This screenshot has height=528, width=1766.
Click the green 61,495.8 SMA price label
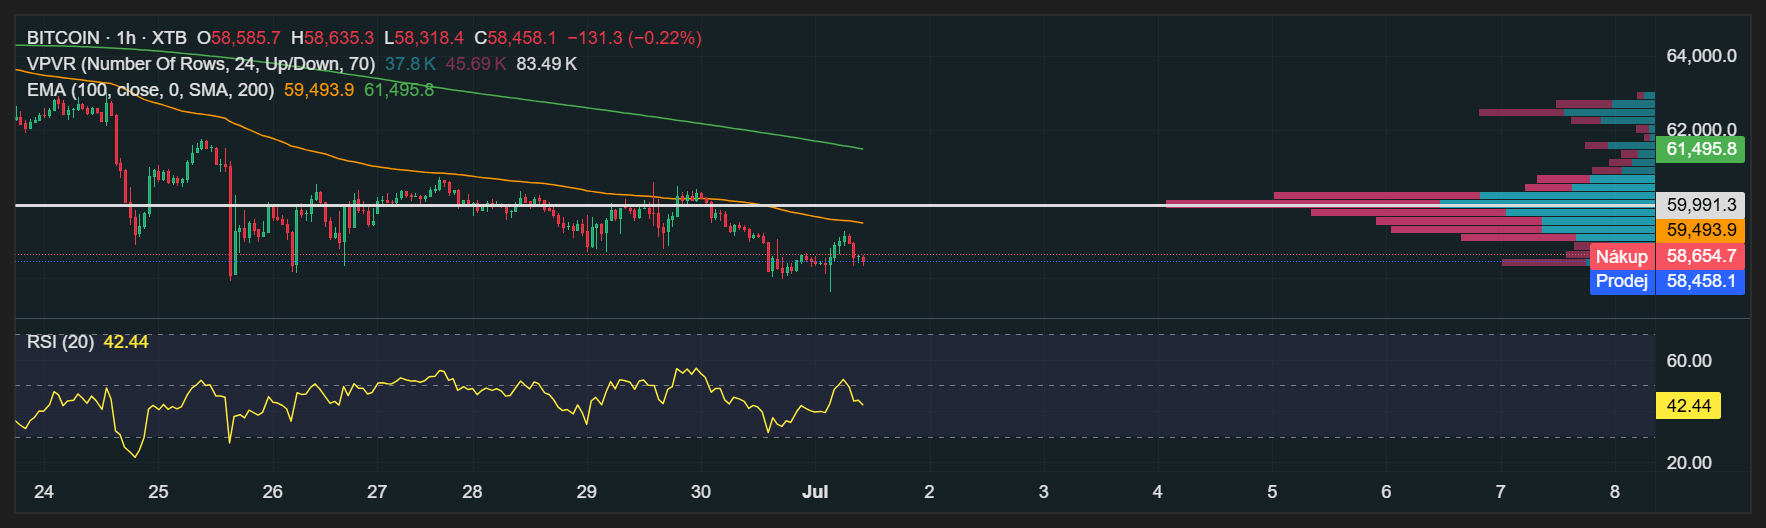(x=1700, y=150)
